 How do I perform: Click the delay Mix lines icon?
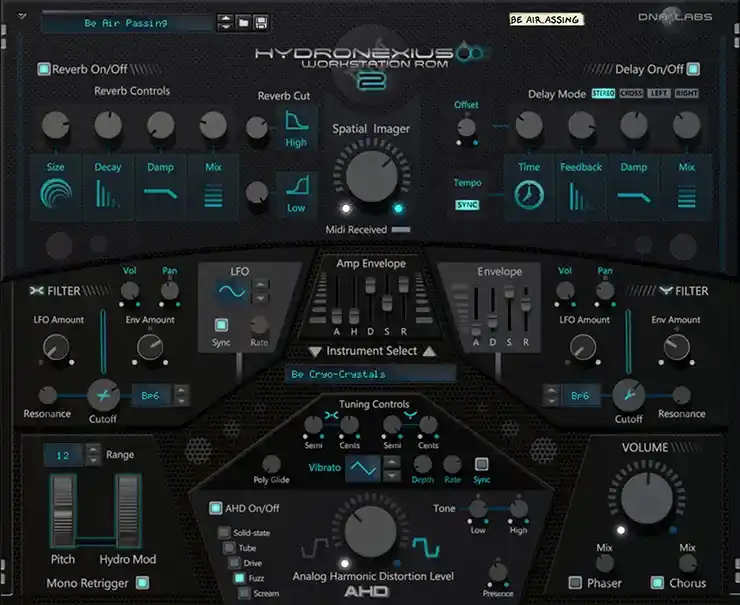(687, 196)
